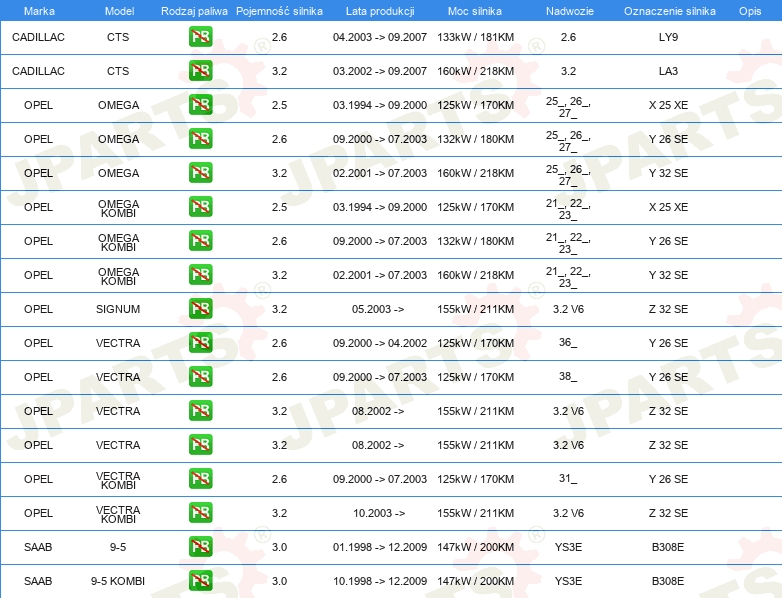782x598 pixels.
Task: Click production years 10.1998 -> 12.2009
Action: point(380,581)
